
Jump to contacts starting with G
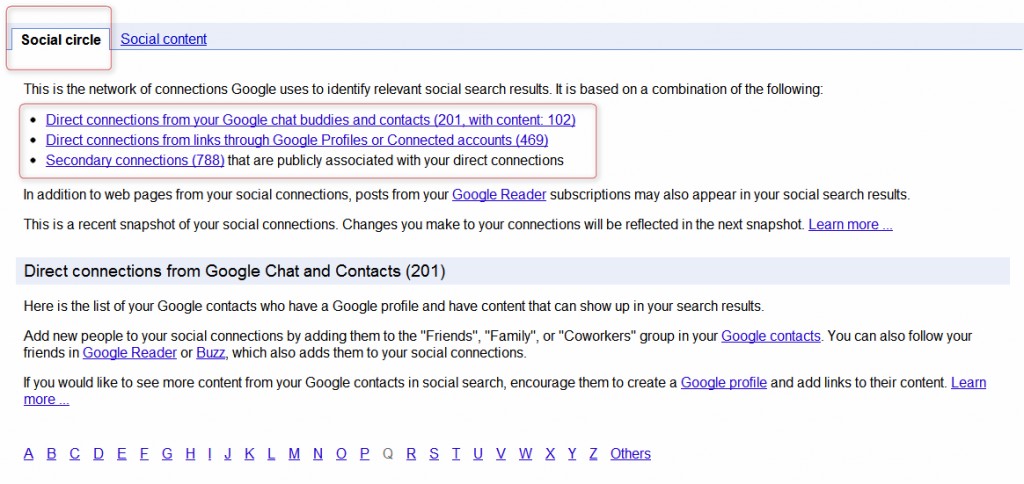(x=167, y=454)
